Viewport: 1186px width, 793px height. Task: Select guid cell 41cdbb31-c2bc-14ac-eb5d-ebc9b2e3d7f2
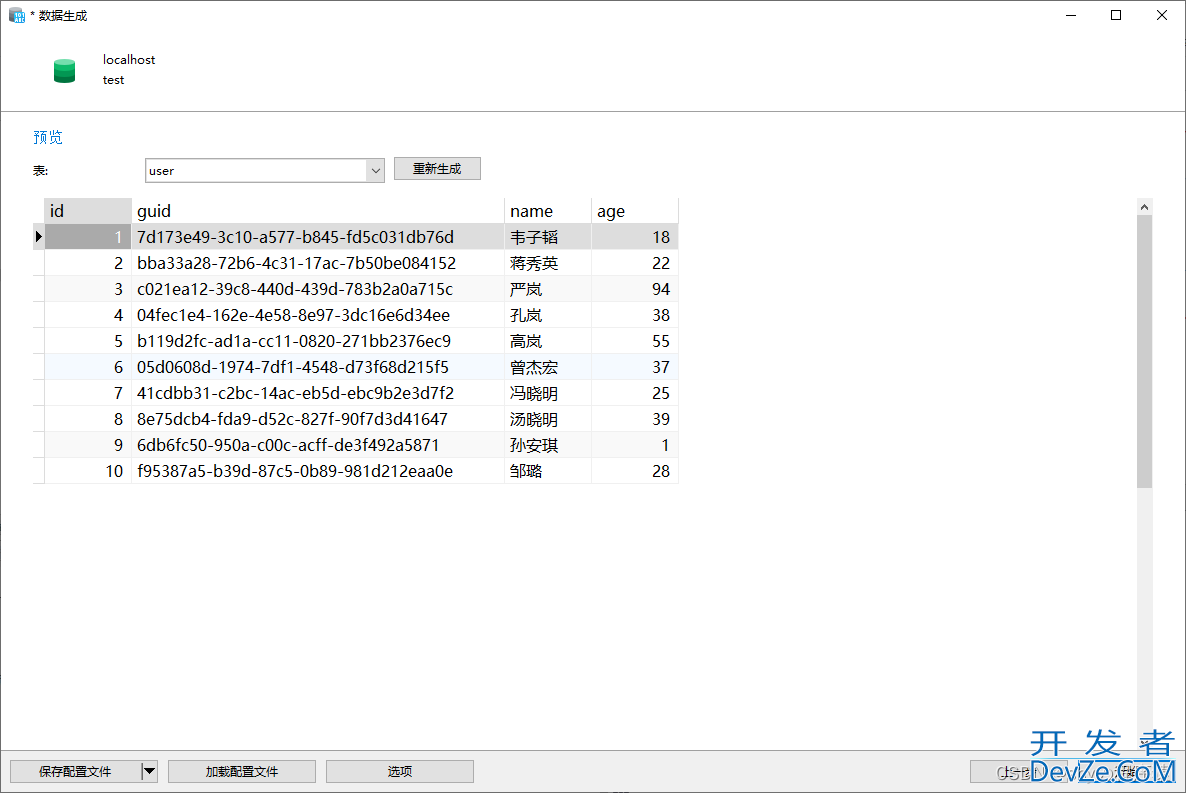[x=318, y=393]
